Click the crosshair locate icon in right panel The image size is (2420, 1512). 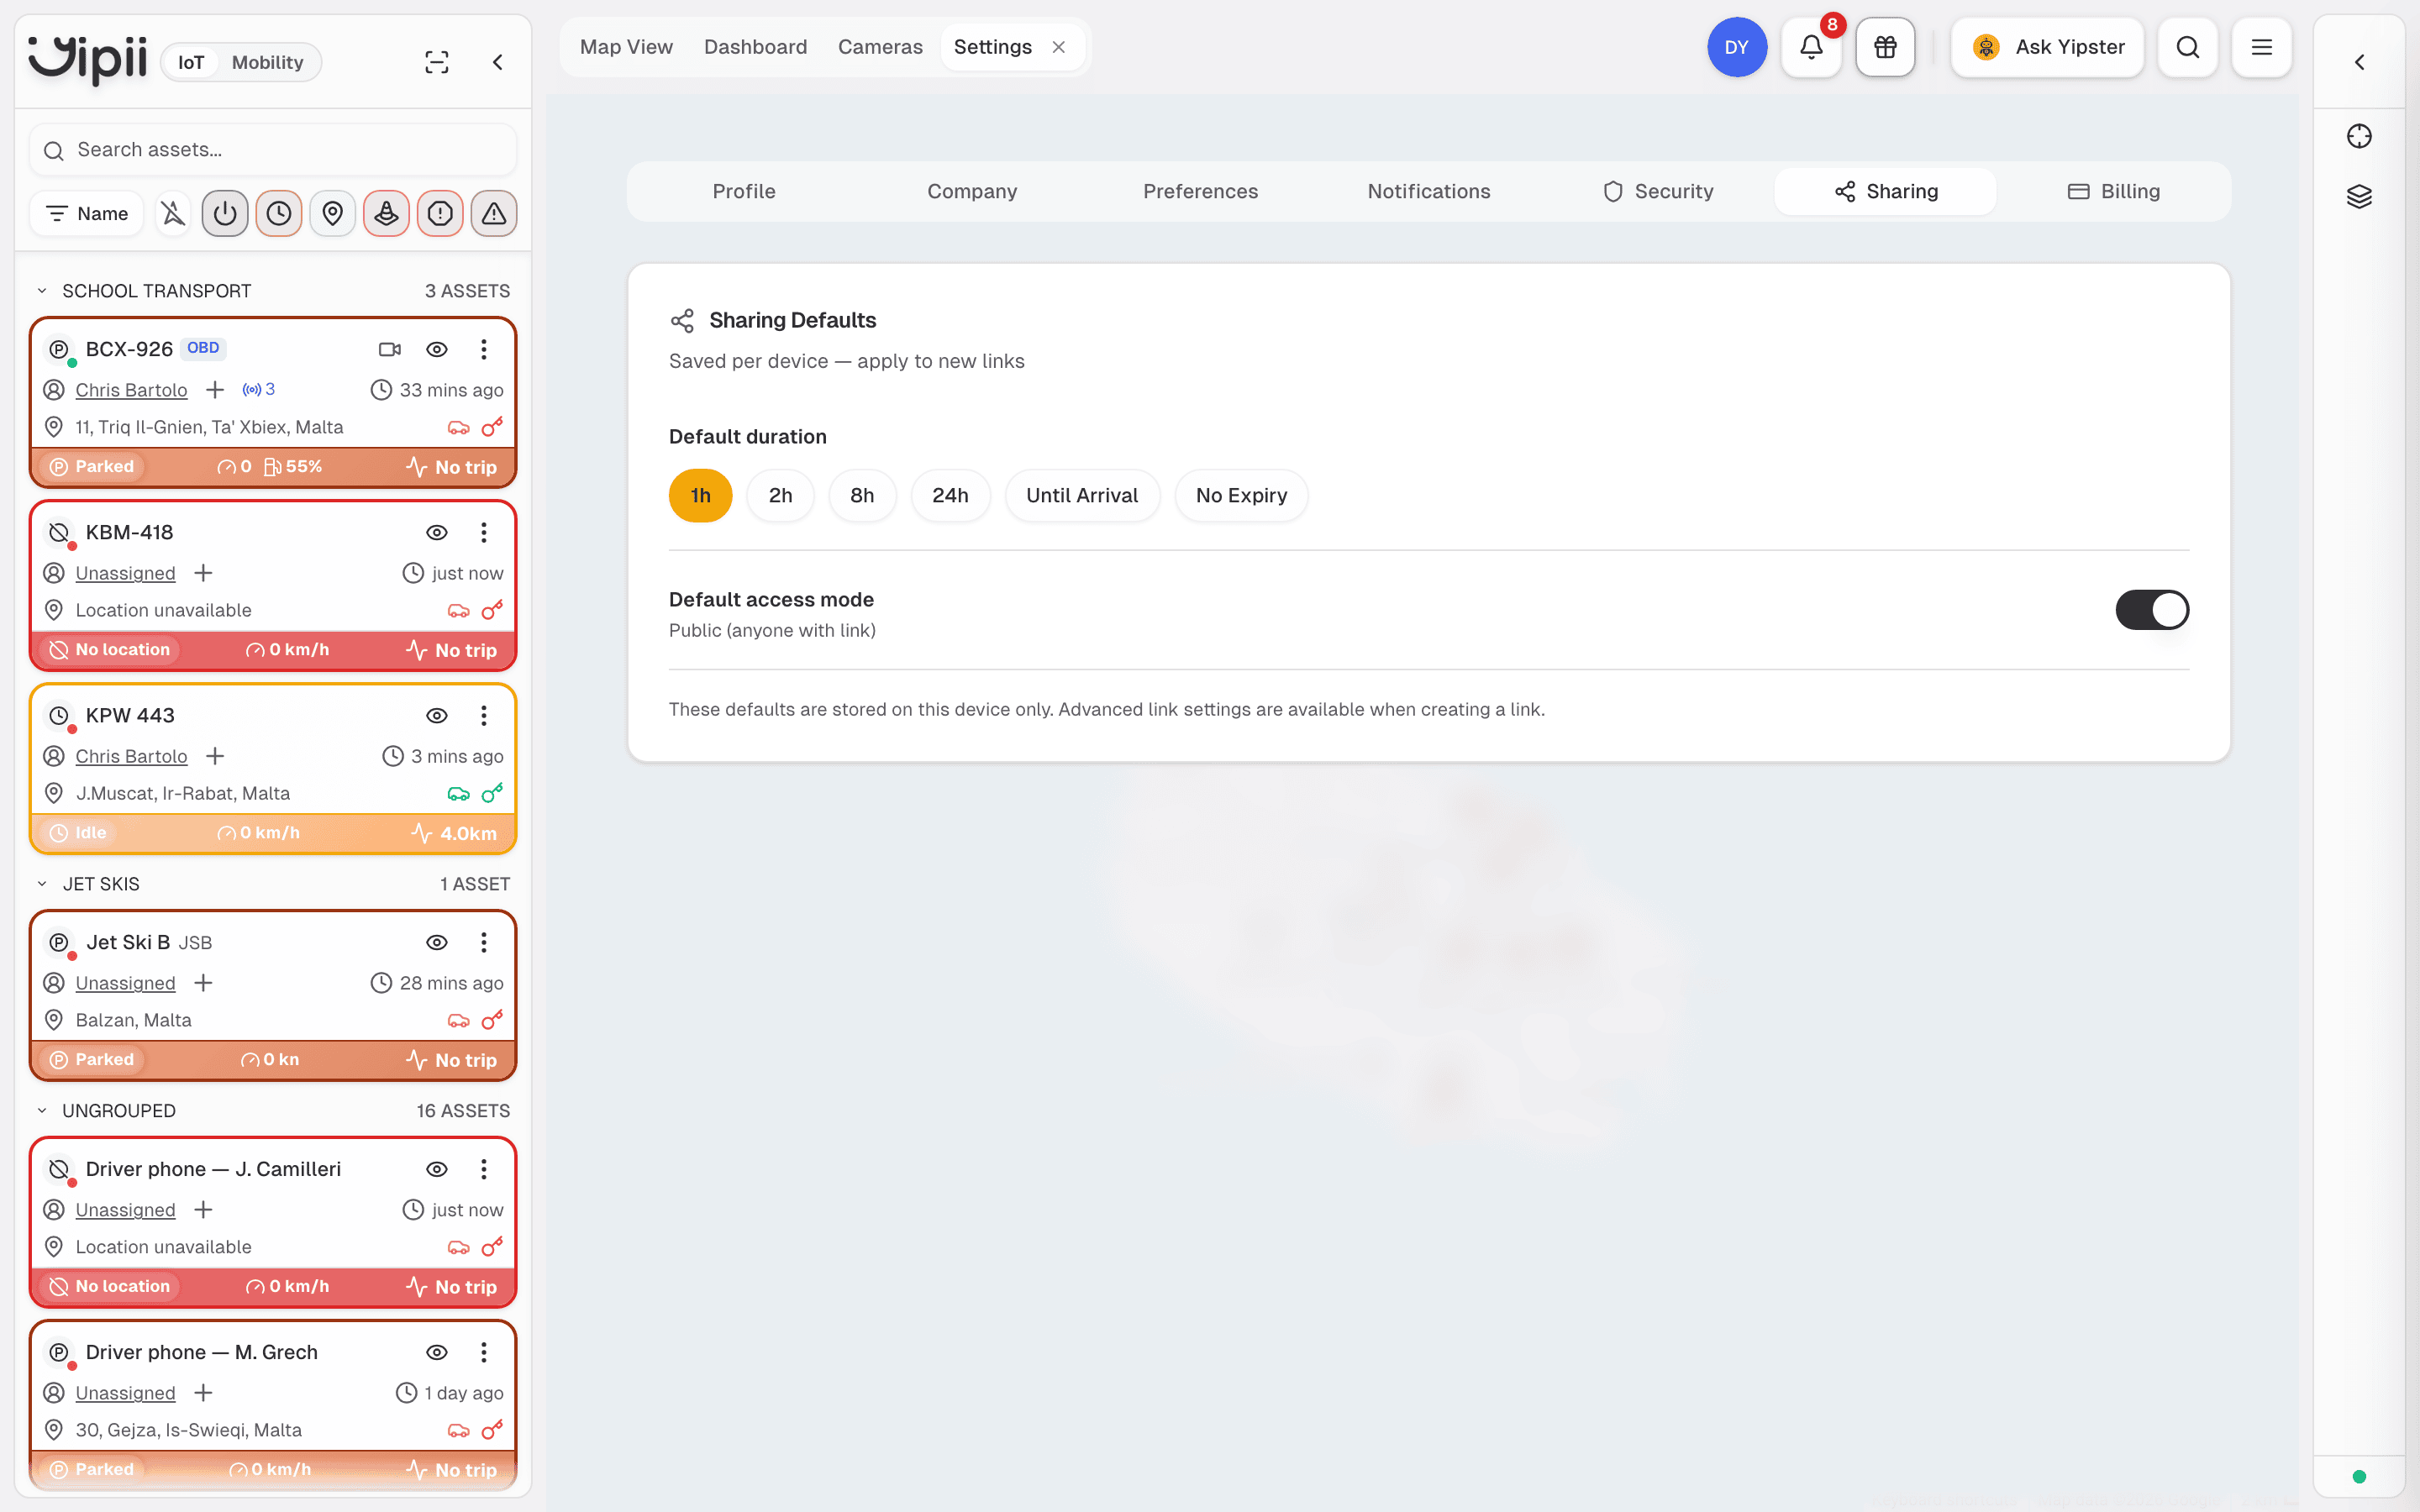[2359, 136]
